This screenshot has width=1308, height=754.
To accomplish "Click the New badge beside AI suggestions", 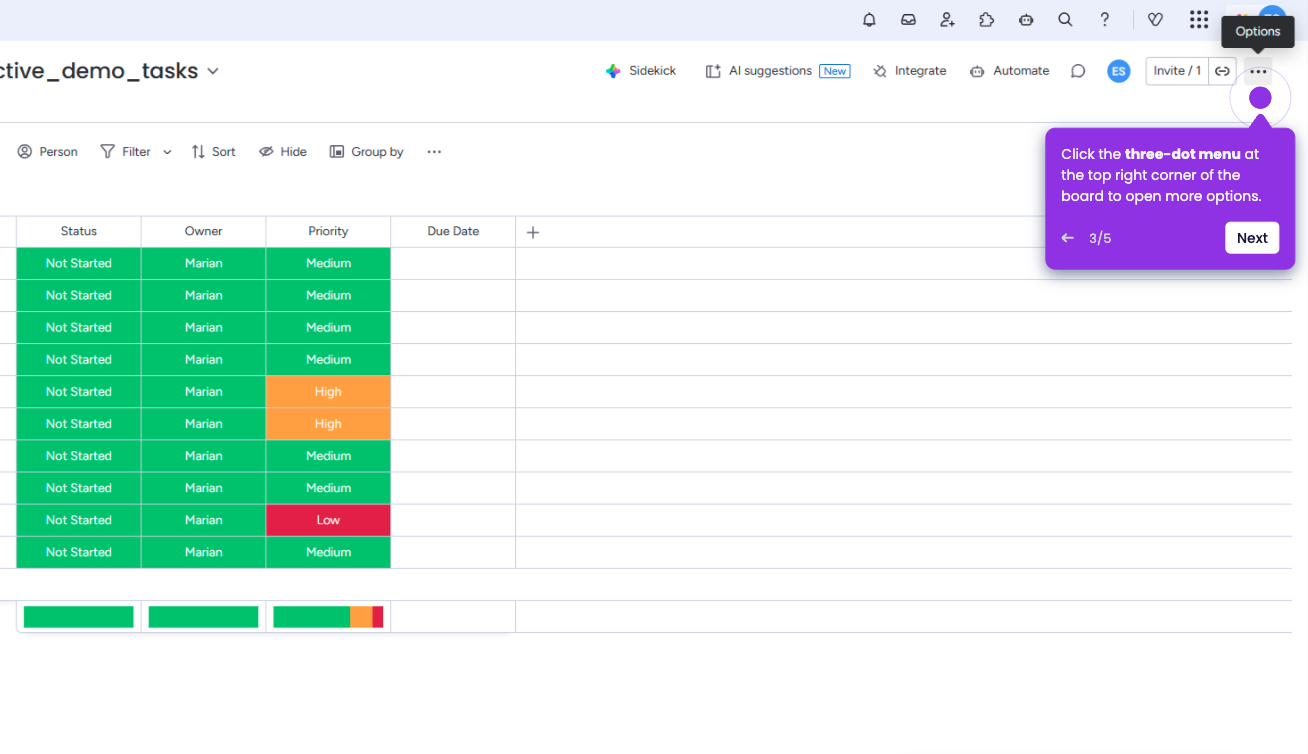I will click(x=835, y=71).
